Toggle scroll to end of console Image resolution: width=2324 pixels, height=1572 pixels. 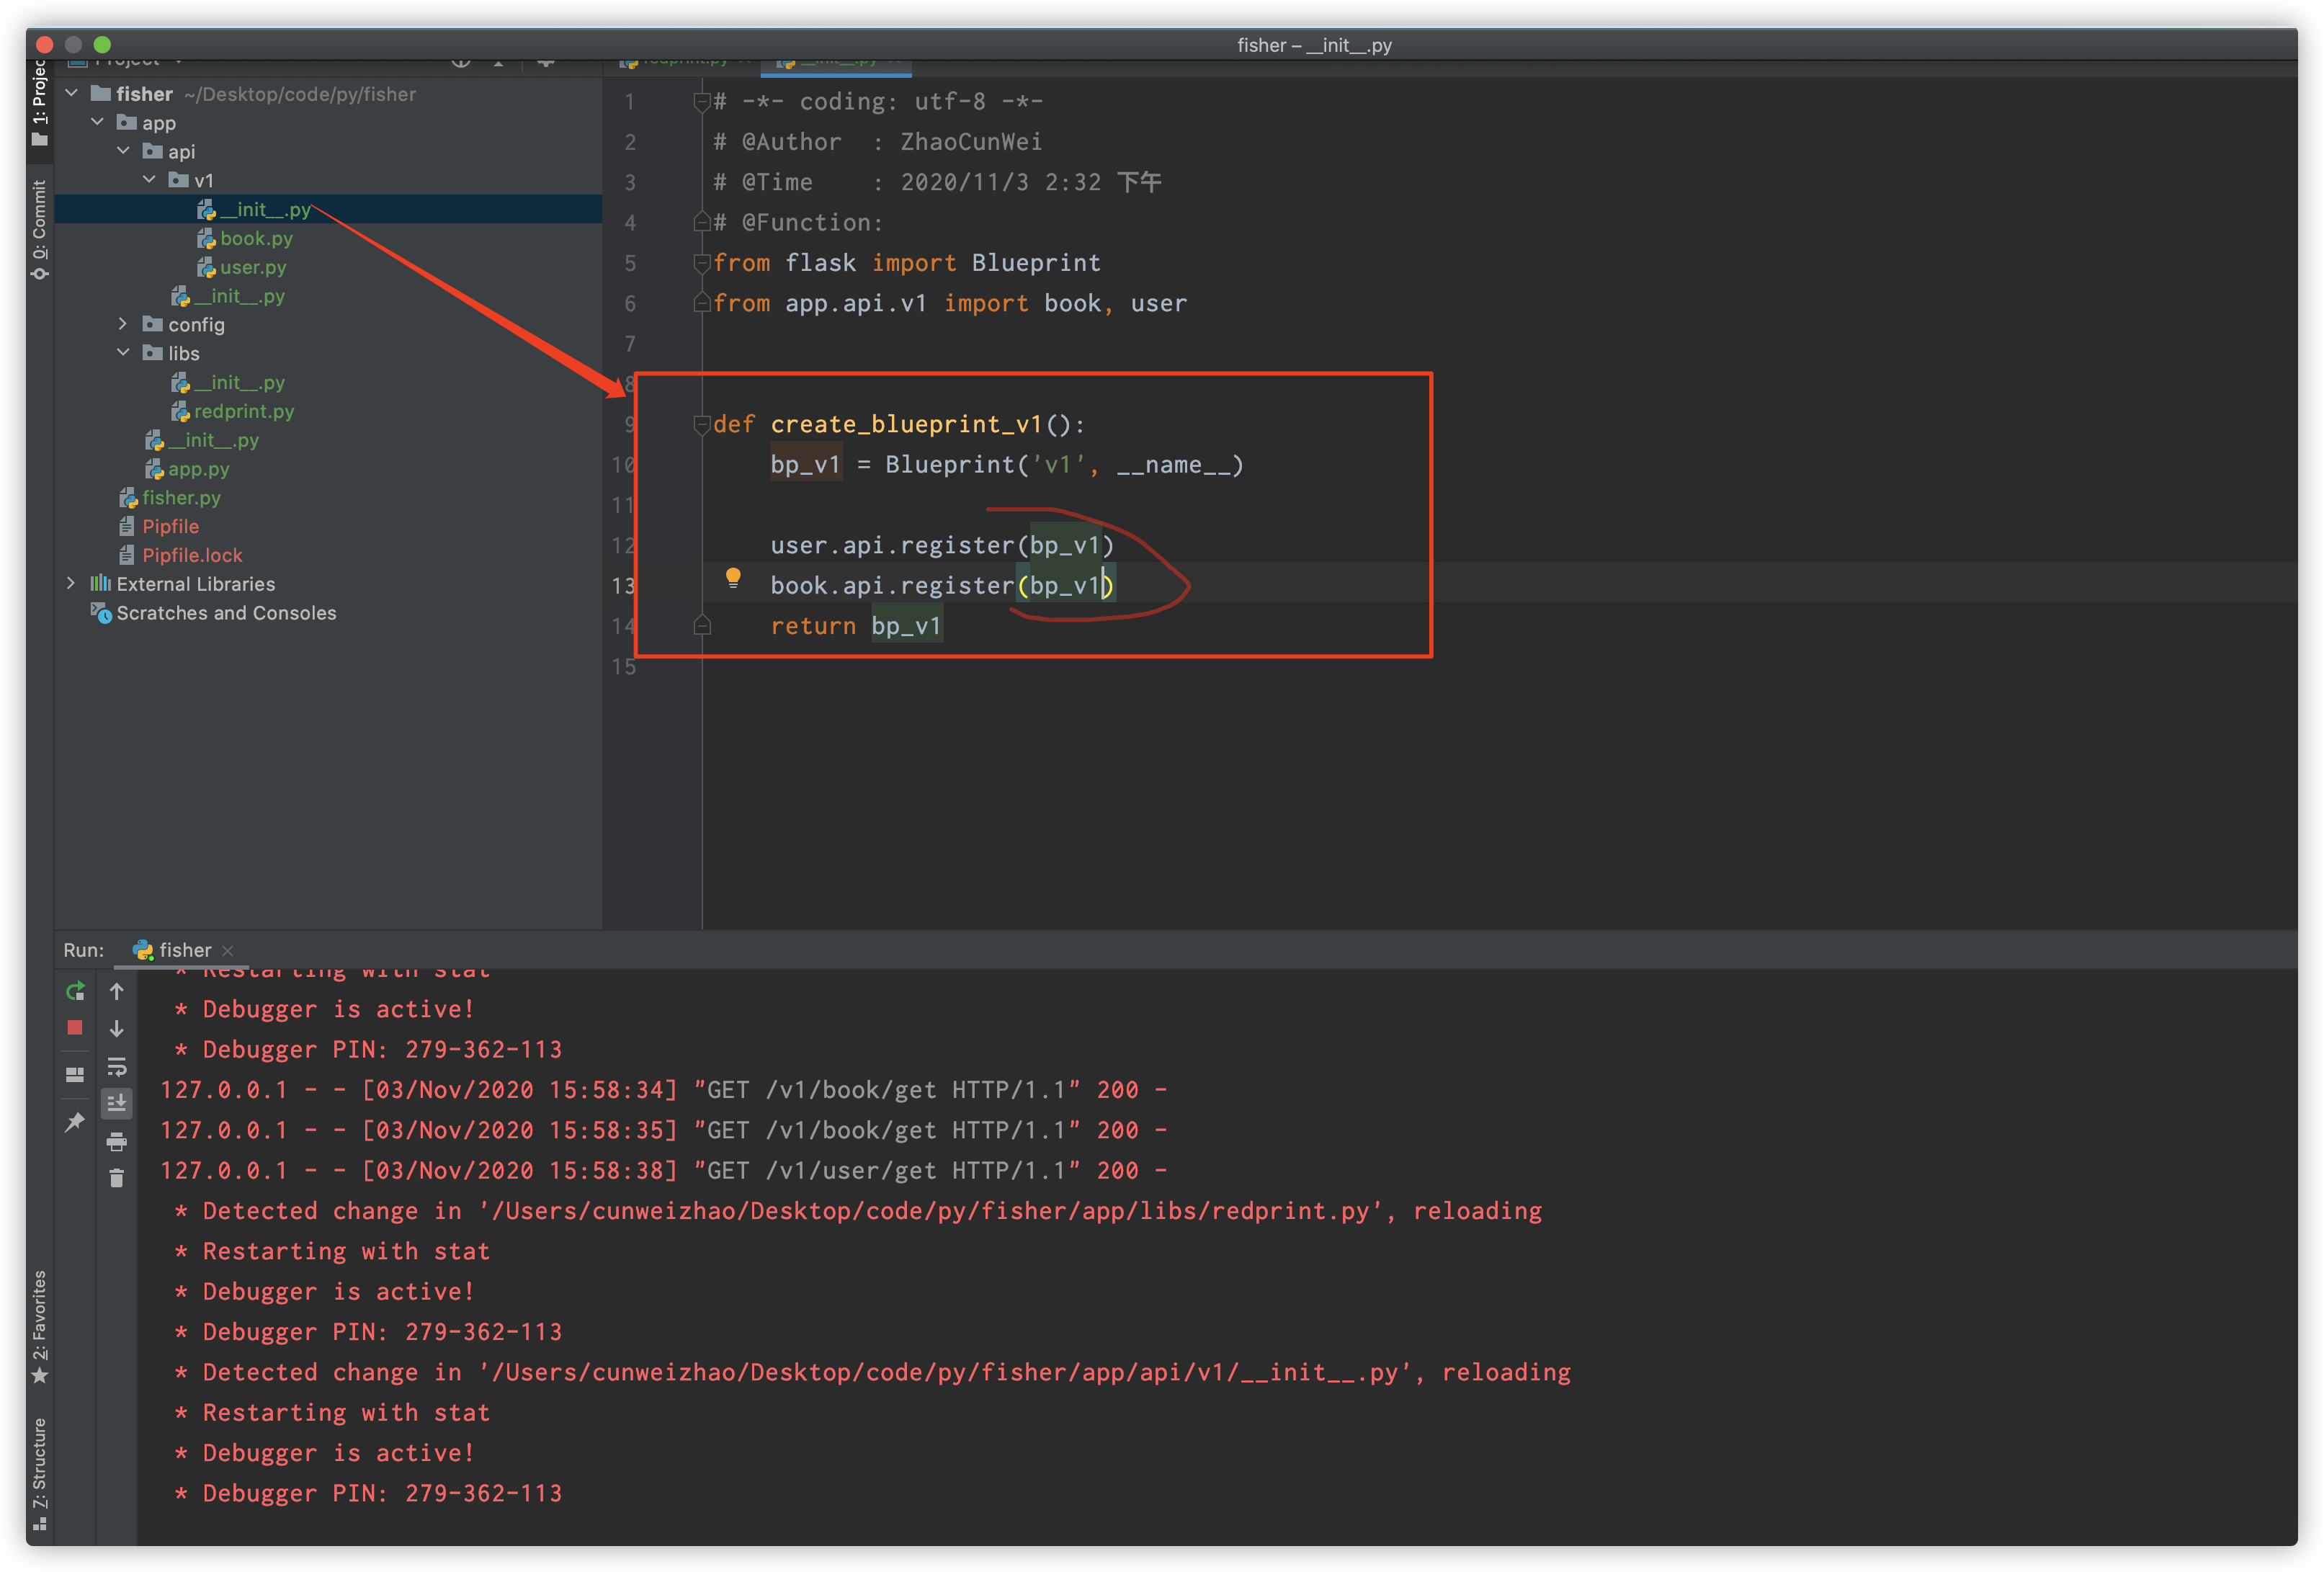[x=117, y=1103]
